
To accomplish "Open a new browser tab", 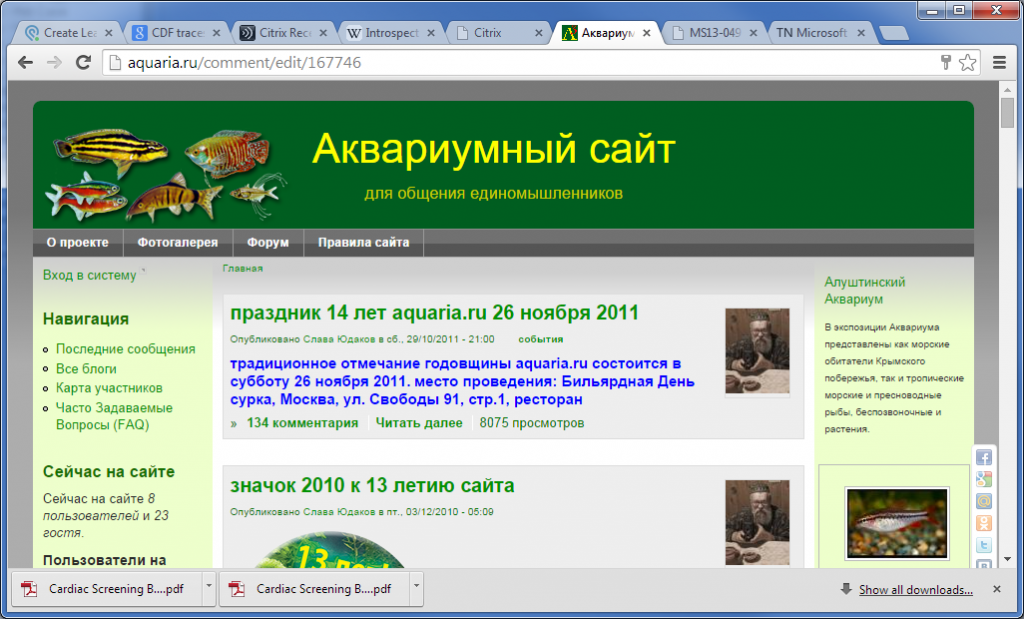I will tap(892, 33).
